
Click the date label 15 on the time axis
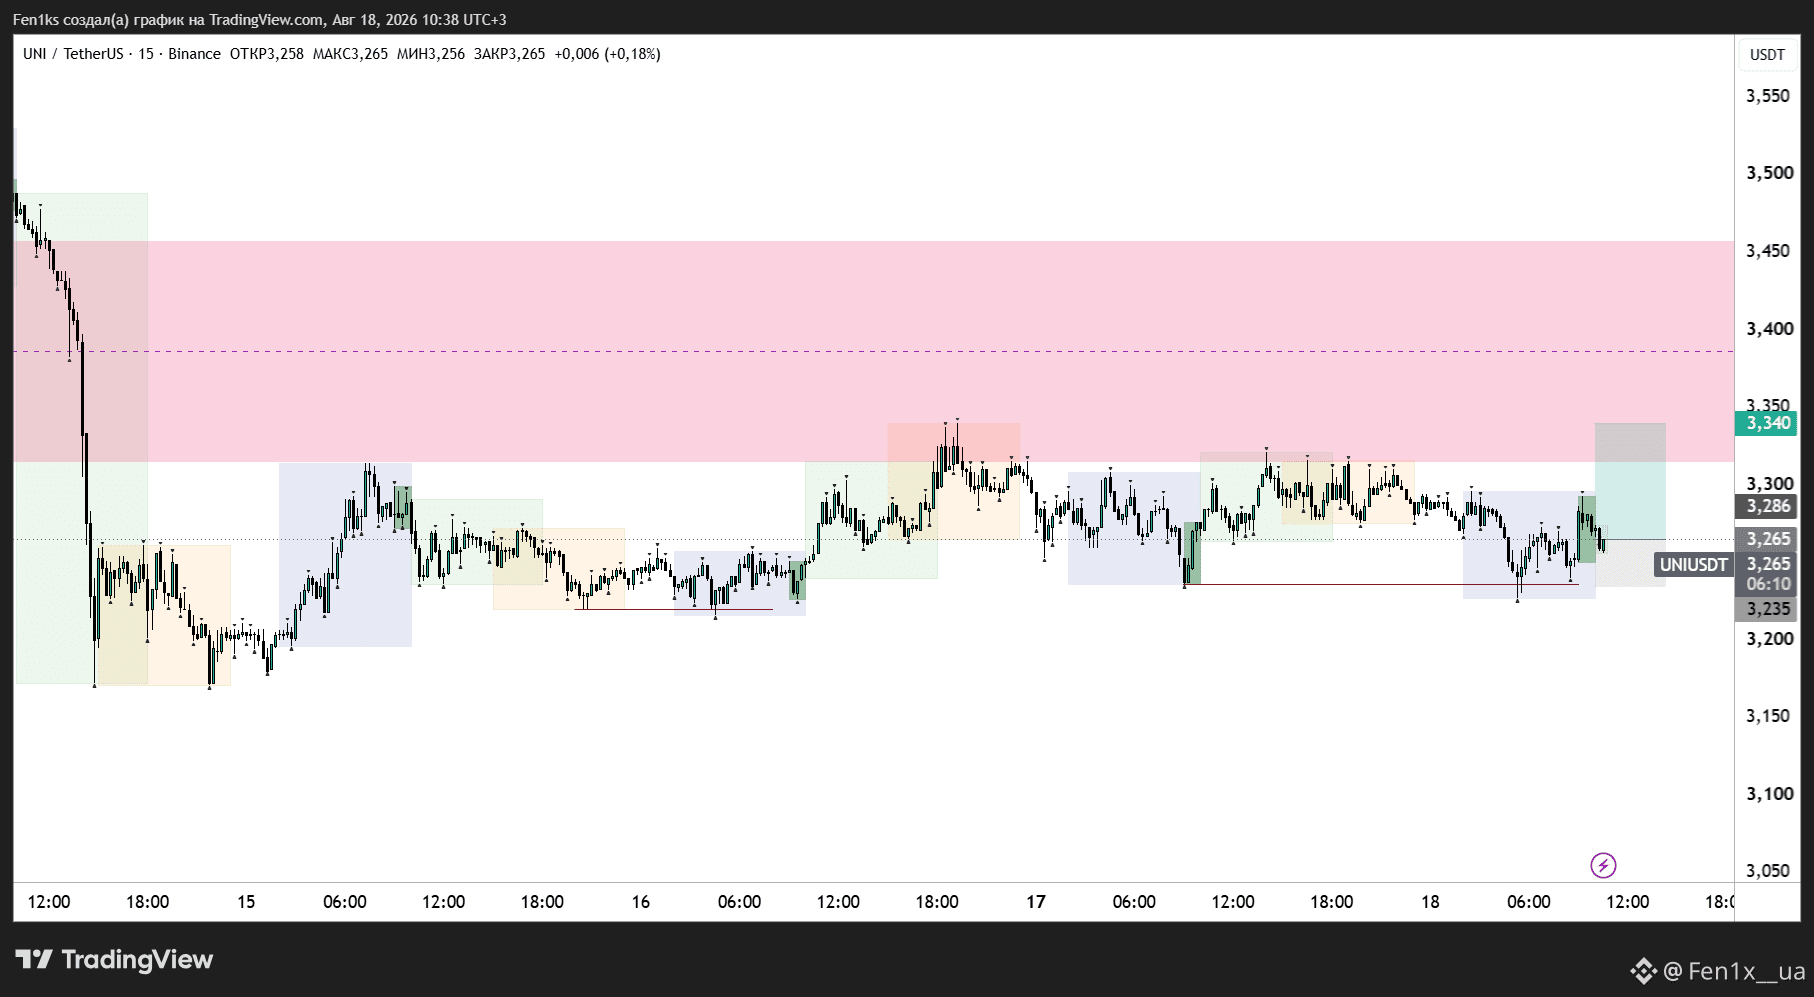(246, 902)
